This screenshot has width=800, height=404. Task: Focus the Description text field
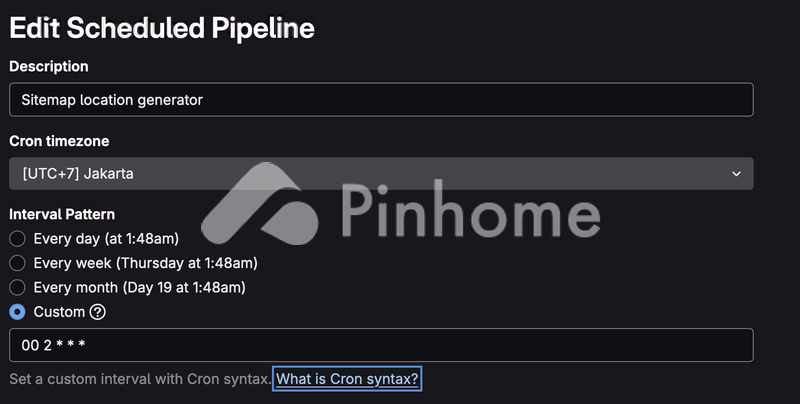click(380, 99)
